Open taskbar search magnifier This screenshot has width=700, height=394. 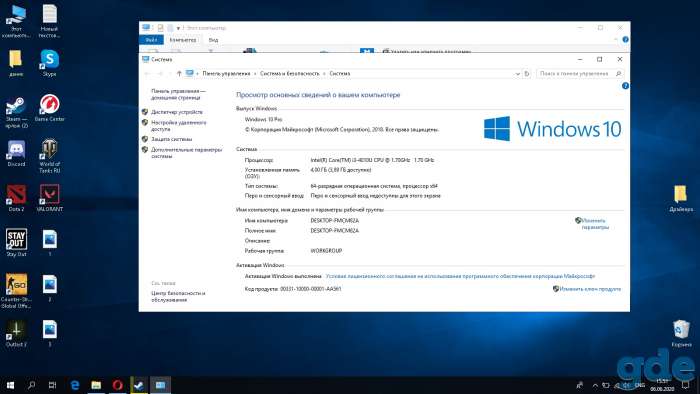31,385
